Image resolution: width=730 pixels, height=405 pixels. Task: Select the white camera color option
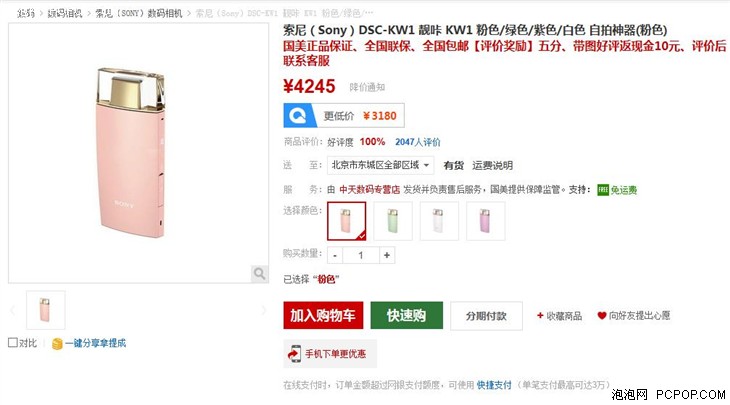(x=439, y=221)
